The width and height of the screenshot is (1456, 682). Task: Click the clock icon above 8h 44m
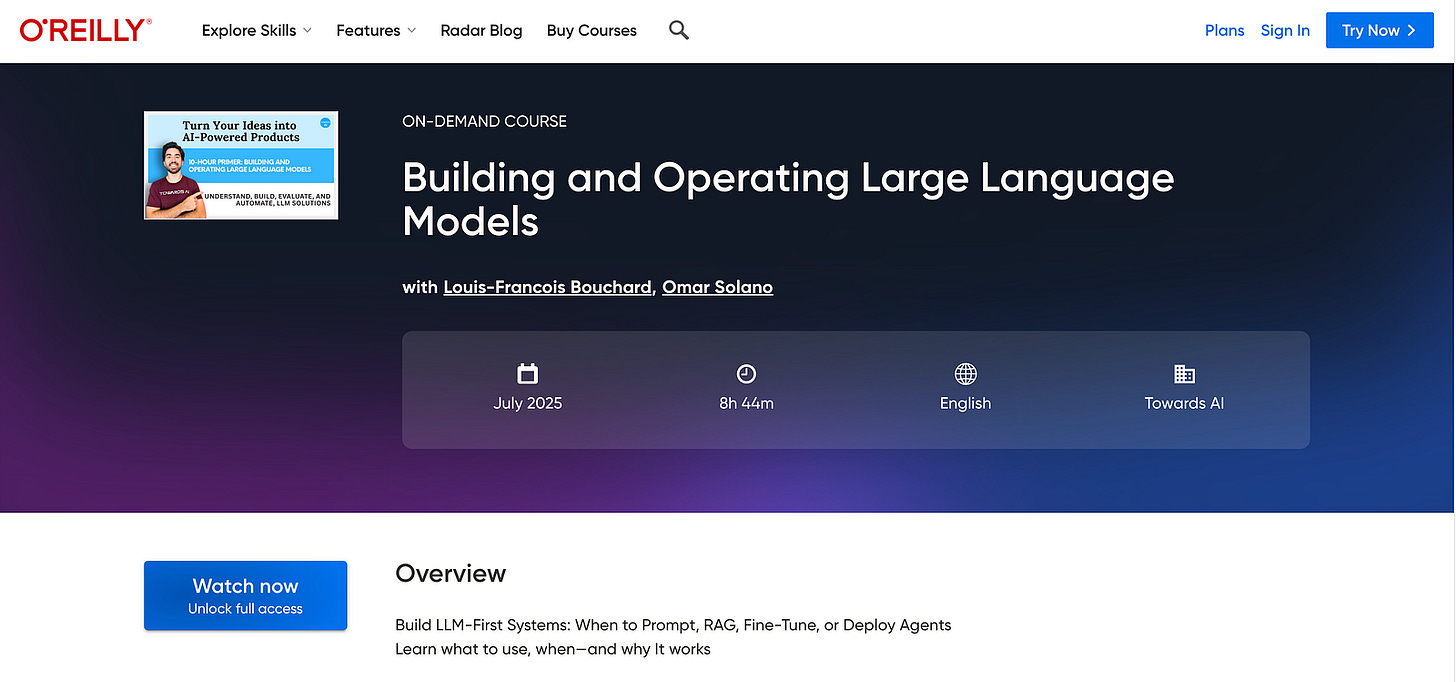pyautogui.click(x=746, y=374)
